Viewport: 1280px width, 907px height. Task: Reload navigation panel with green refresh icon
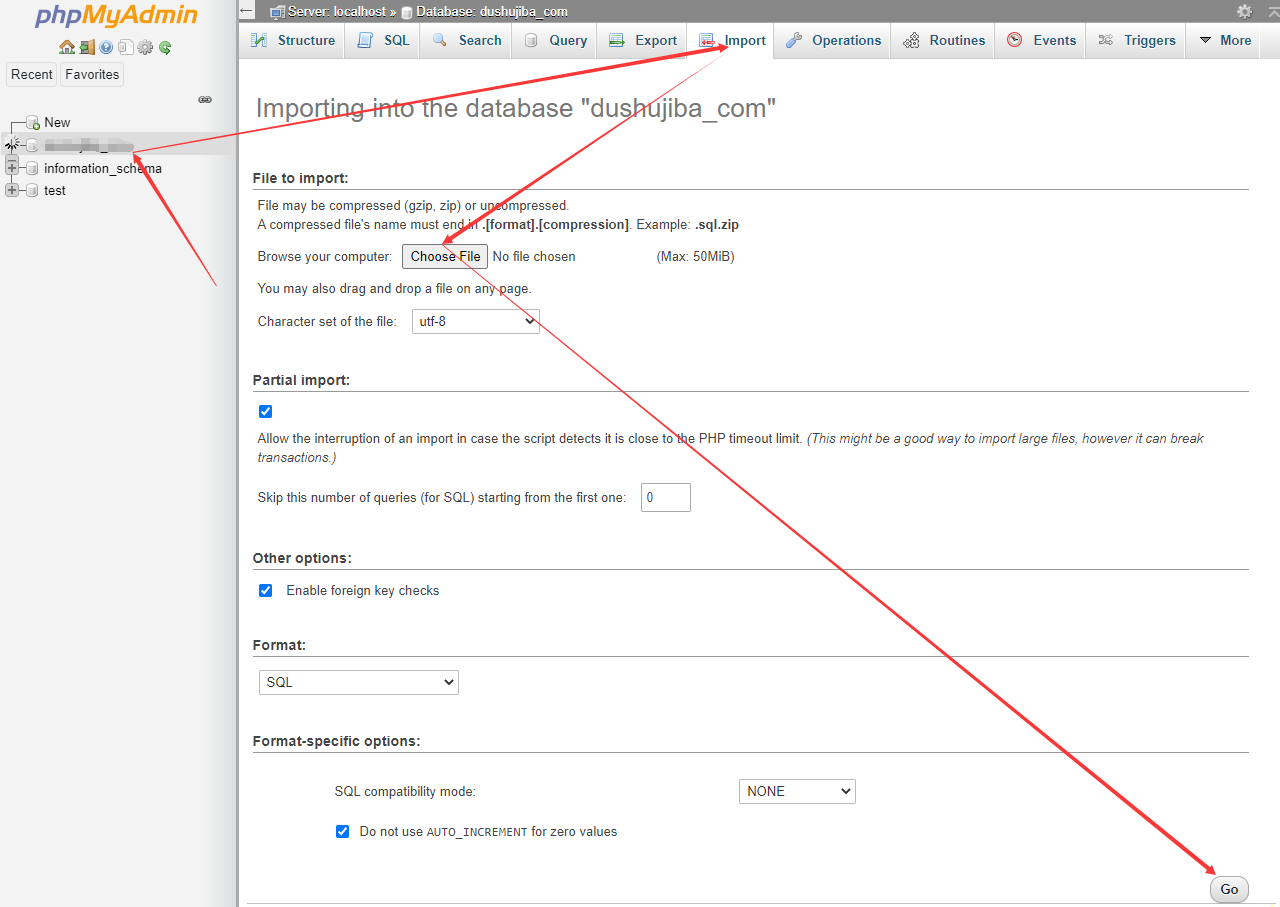coord(165,47)
